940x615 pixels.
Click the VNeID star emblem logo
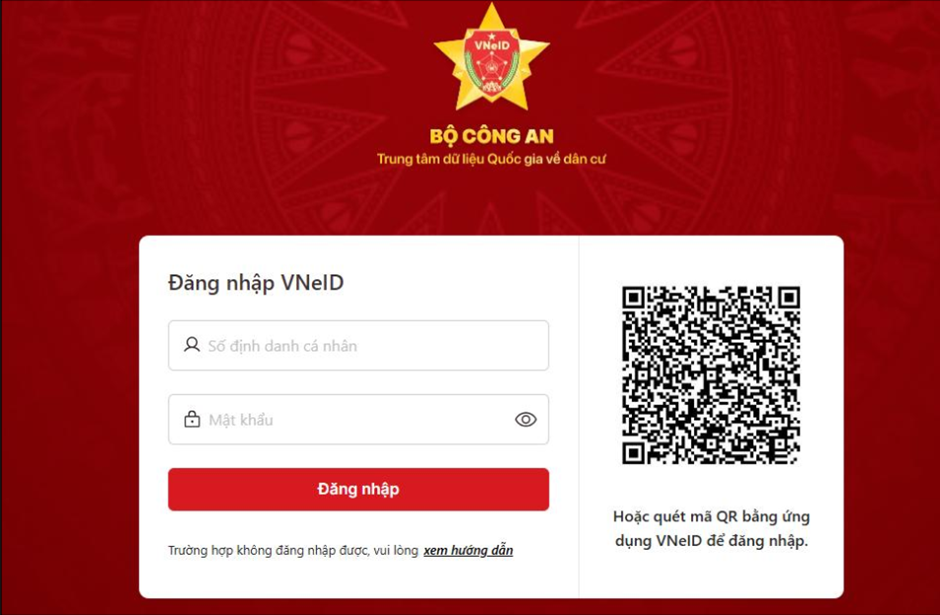tap(492, 58)
